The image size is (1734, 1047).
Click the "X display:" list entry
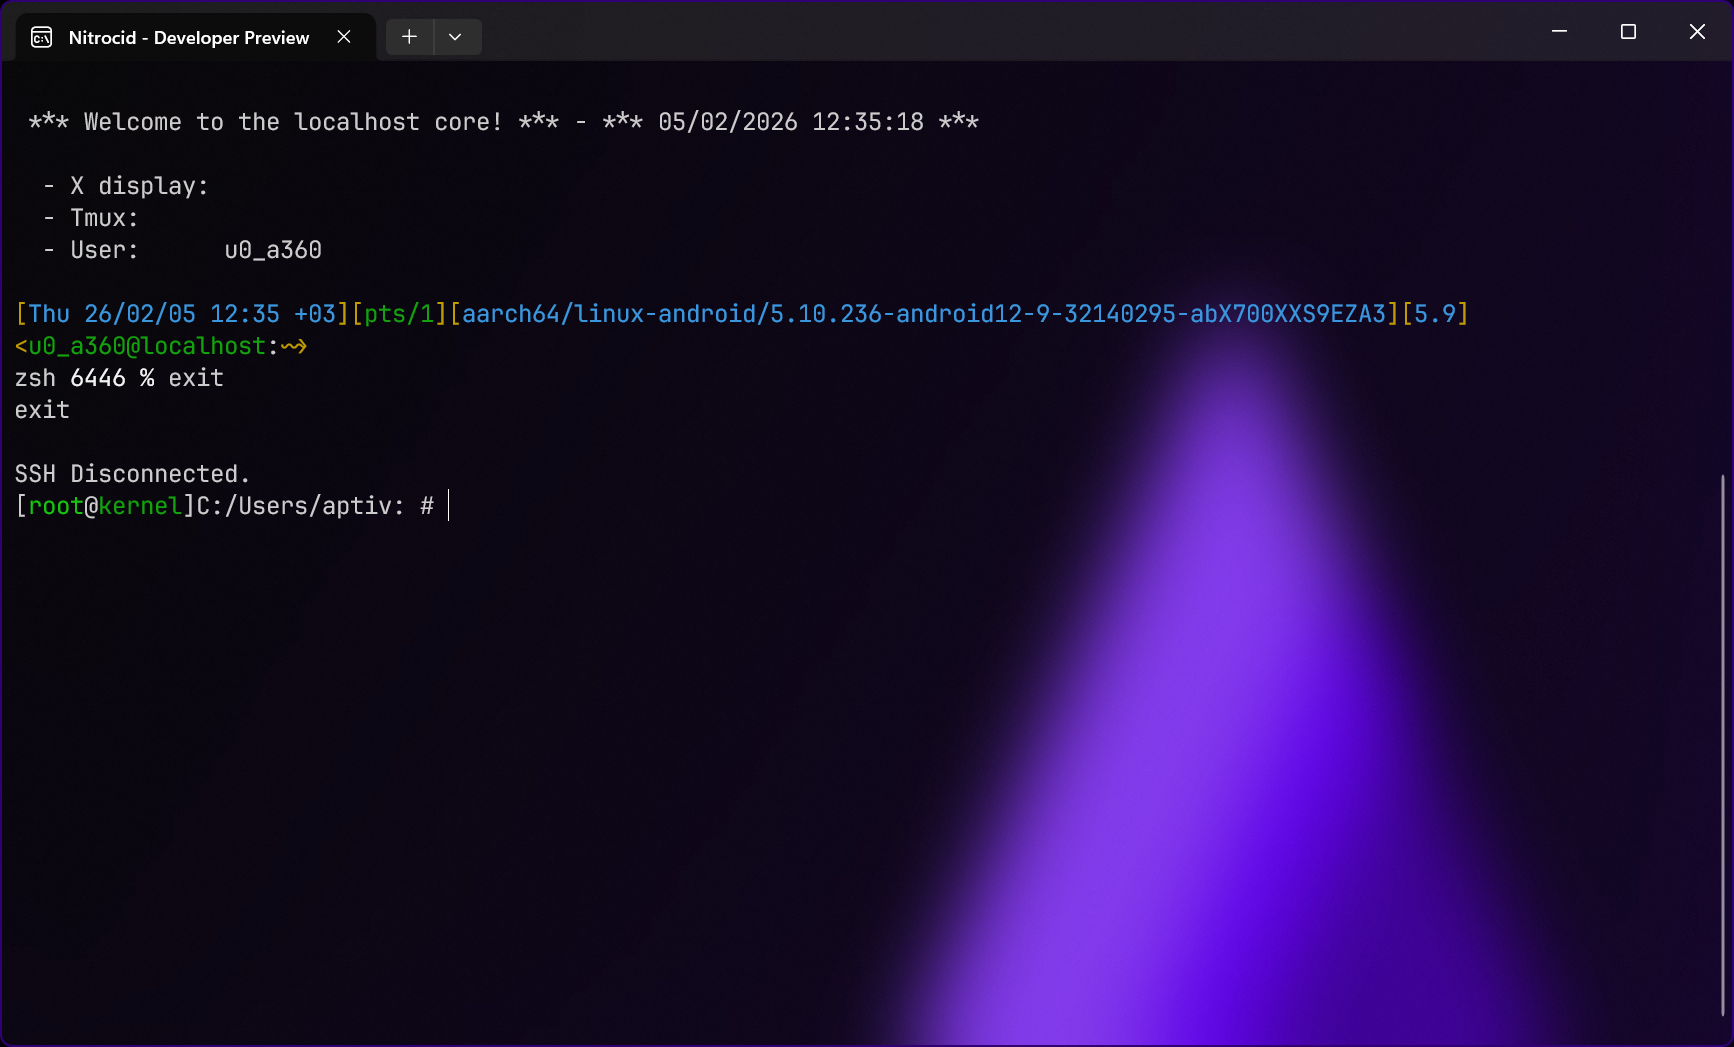138,186
